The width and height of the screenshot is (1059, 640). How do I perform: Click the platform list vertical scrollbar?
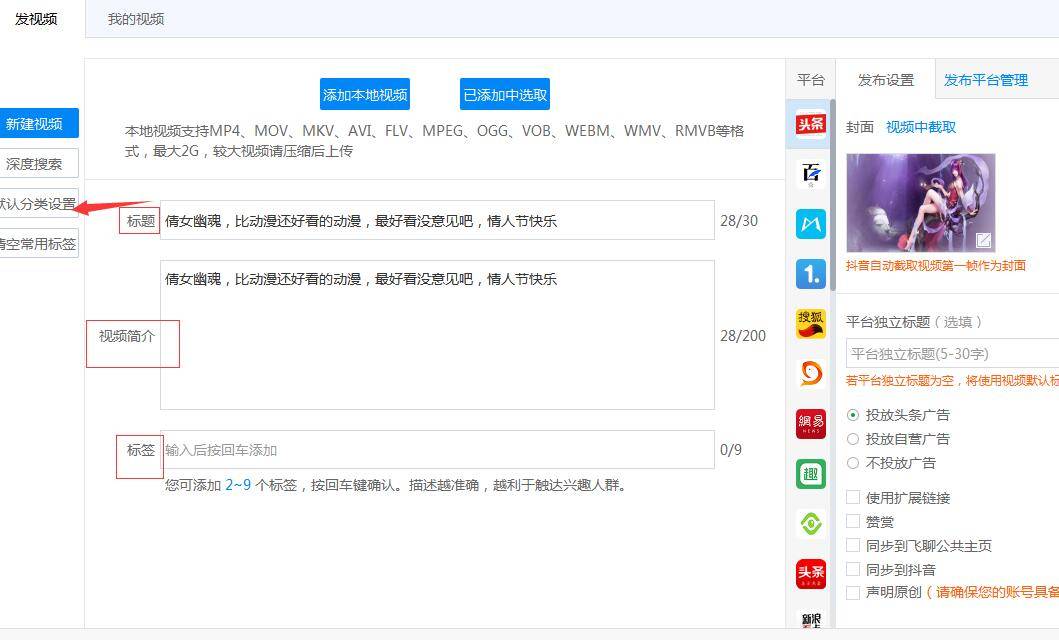tap(832, 194)
